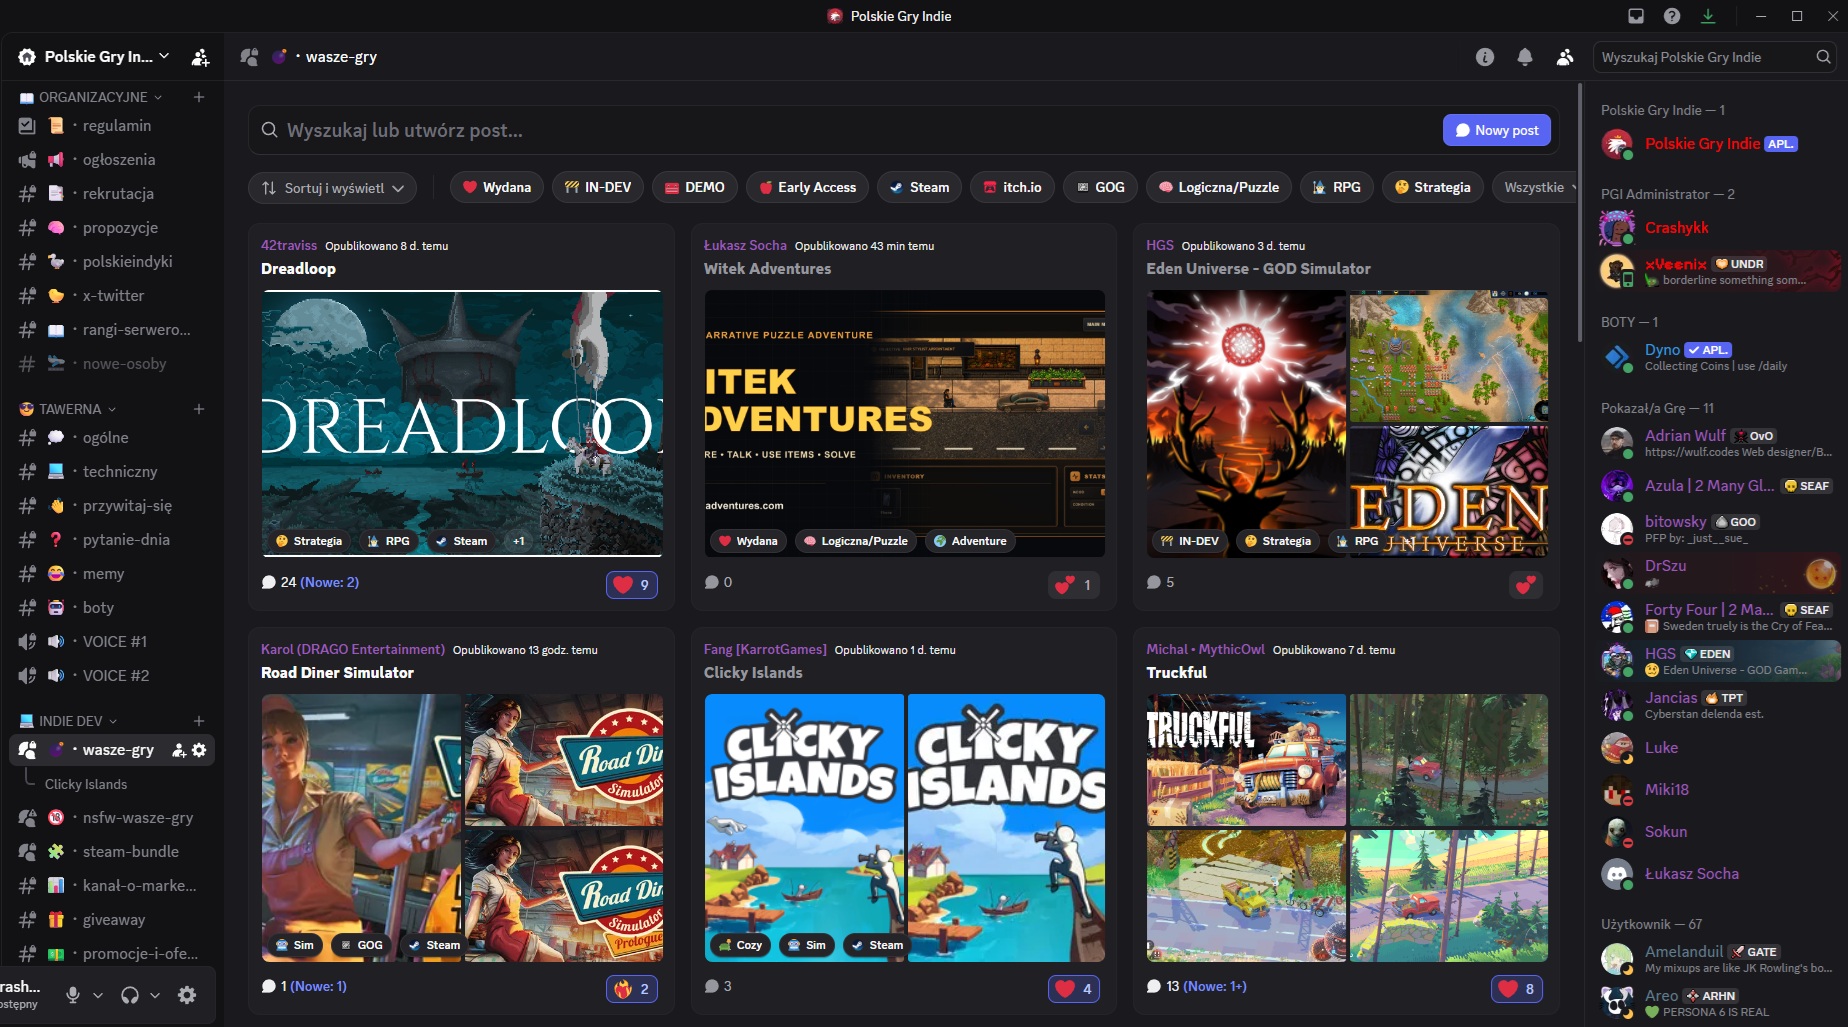Open the Inbox icon in title bar
Image resolution: width=1848 pixels, height=1027 pixels.
pyautogui.click(x=1636, y=16)
